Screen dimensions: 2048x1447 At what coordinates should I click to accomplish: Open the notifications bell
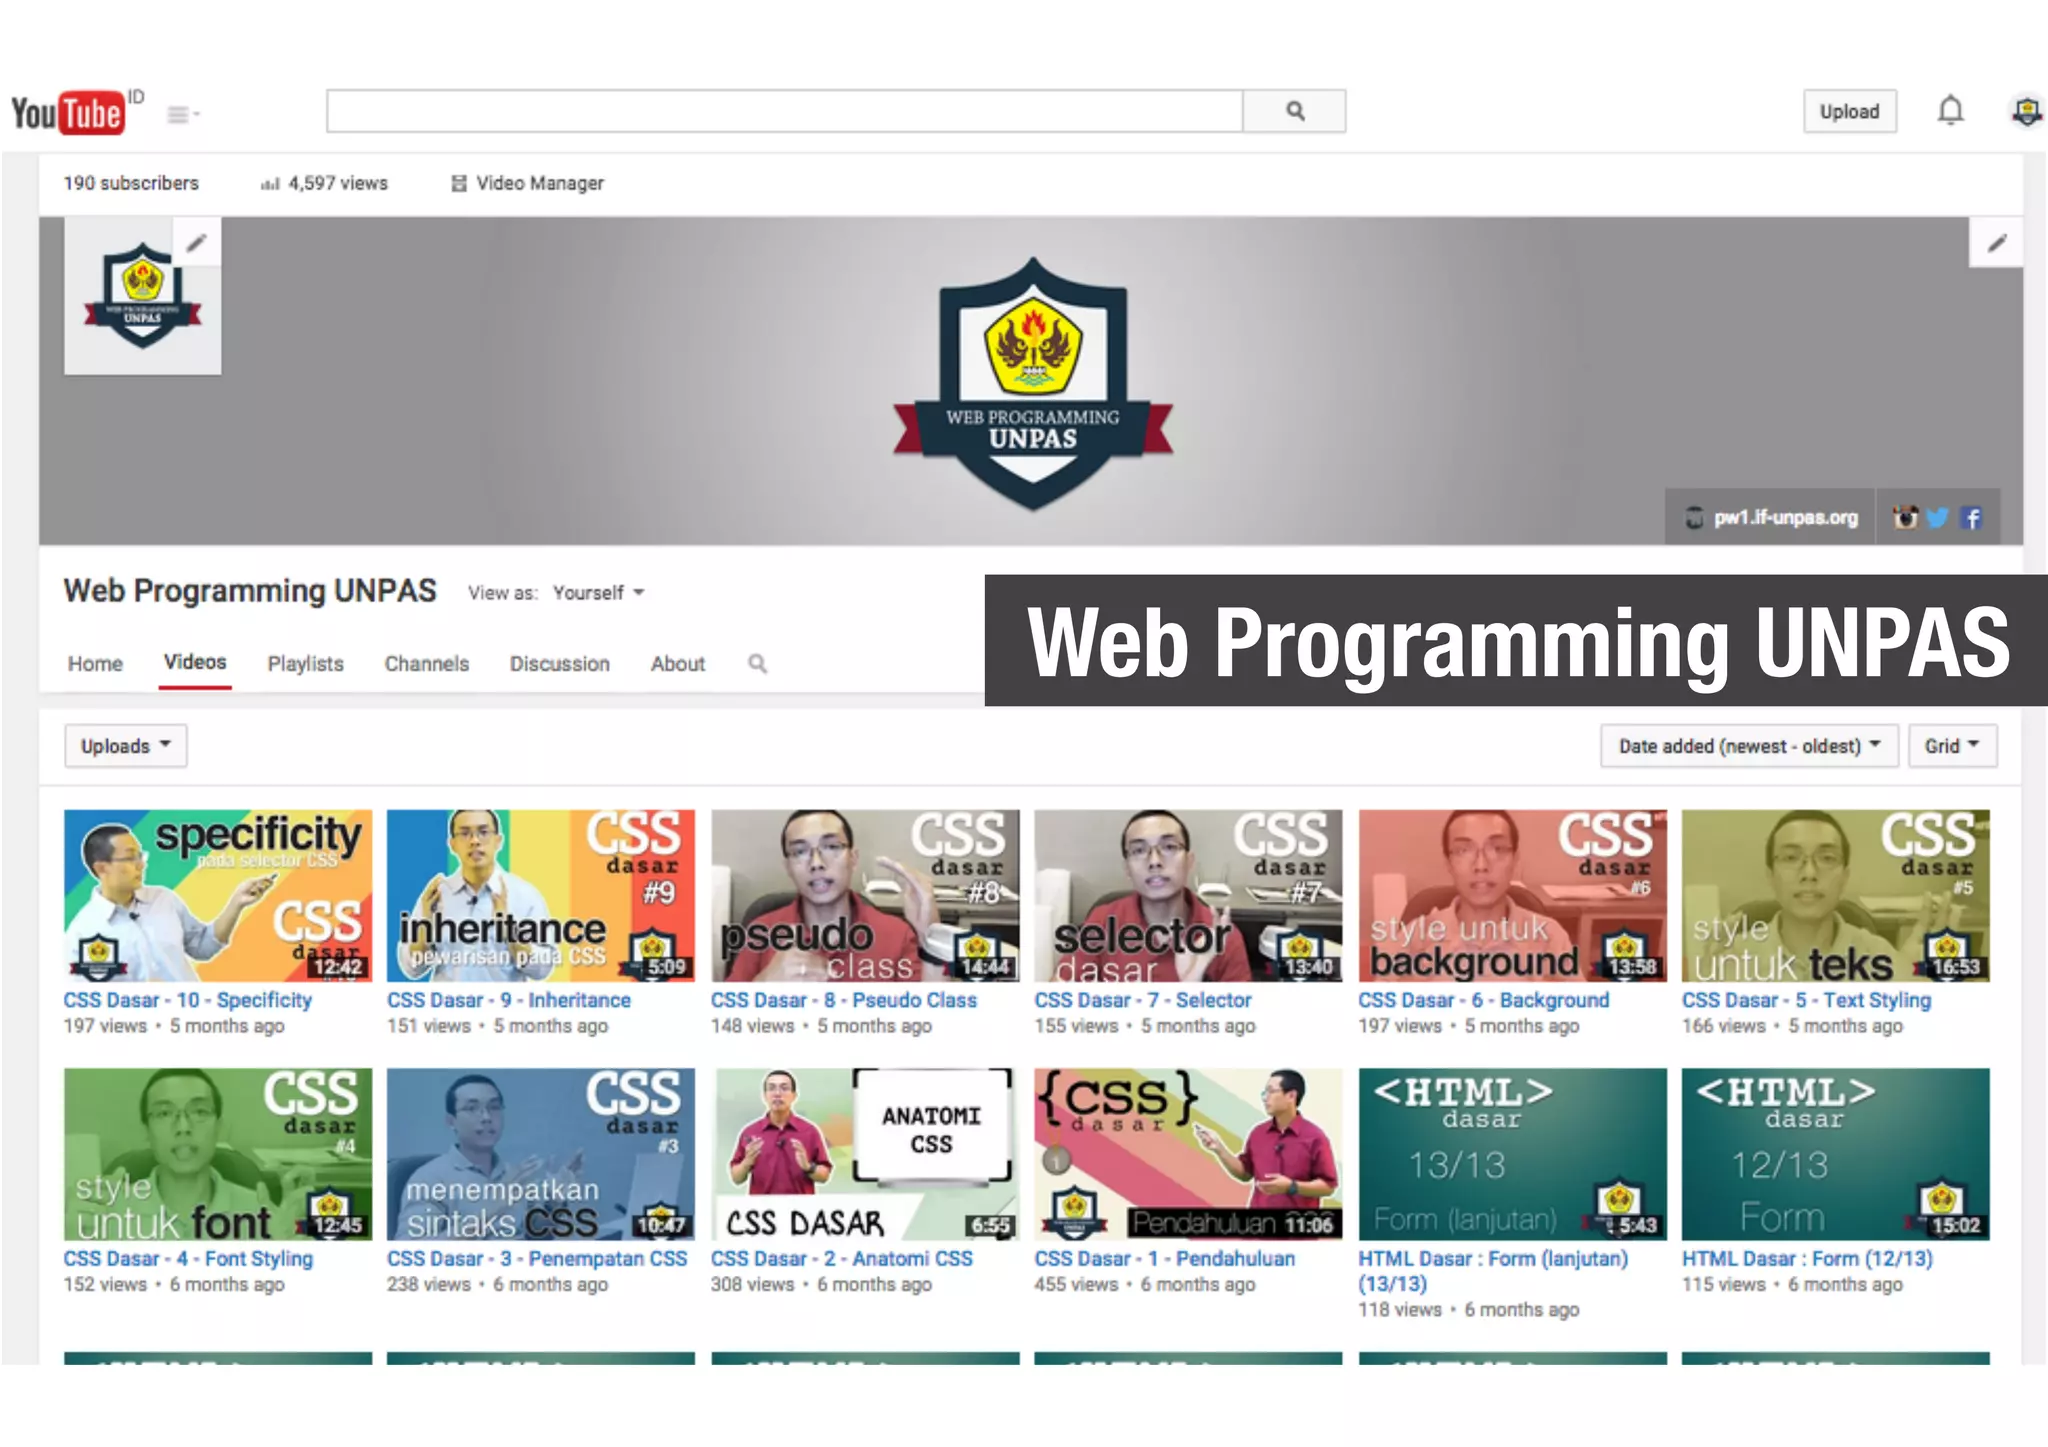click(x=1950, y=111)
